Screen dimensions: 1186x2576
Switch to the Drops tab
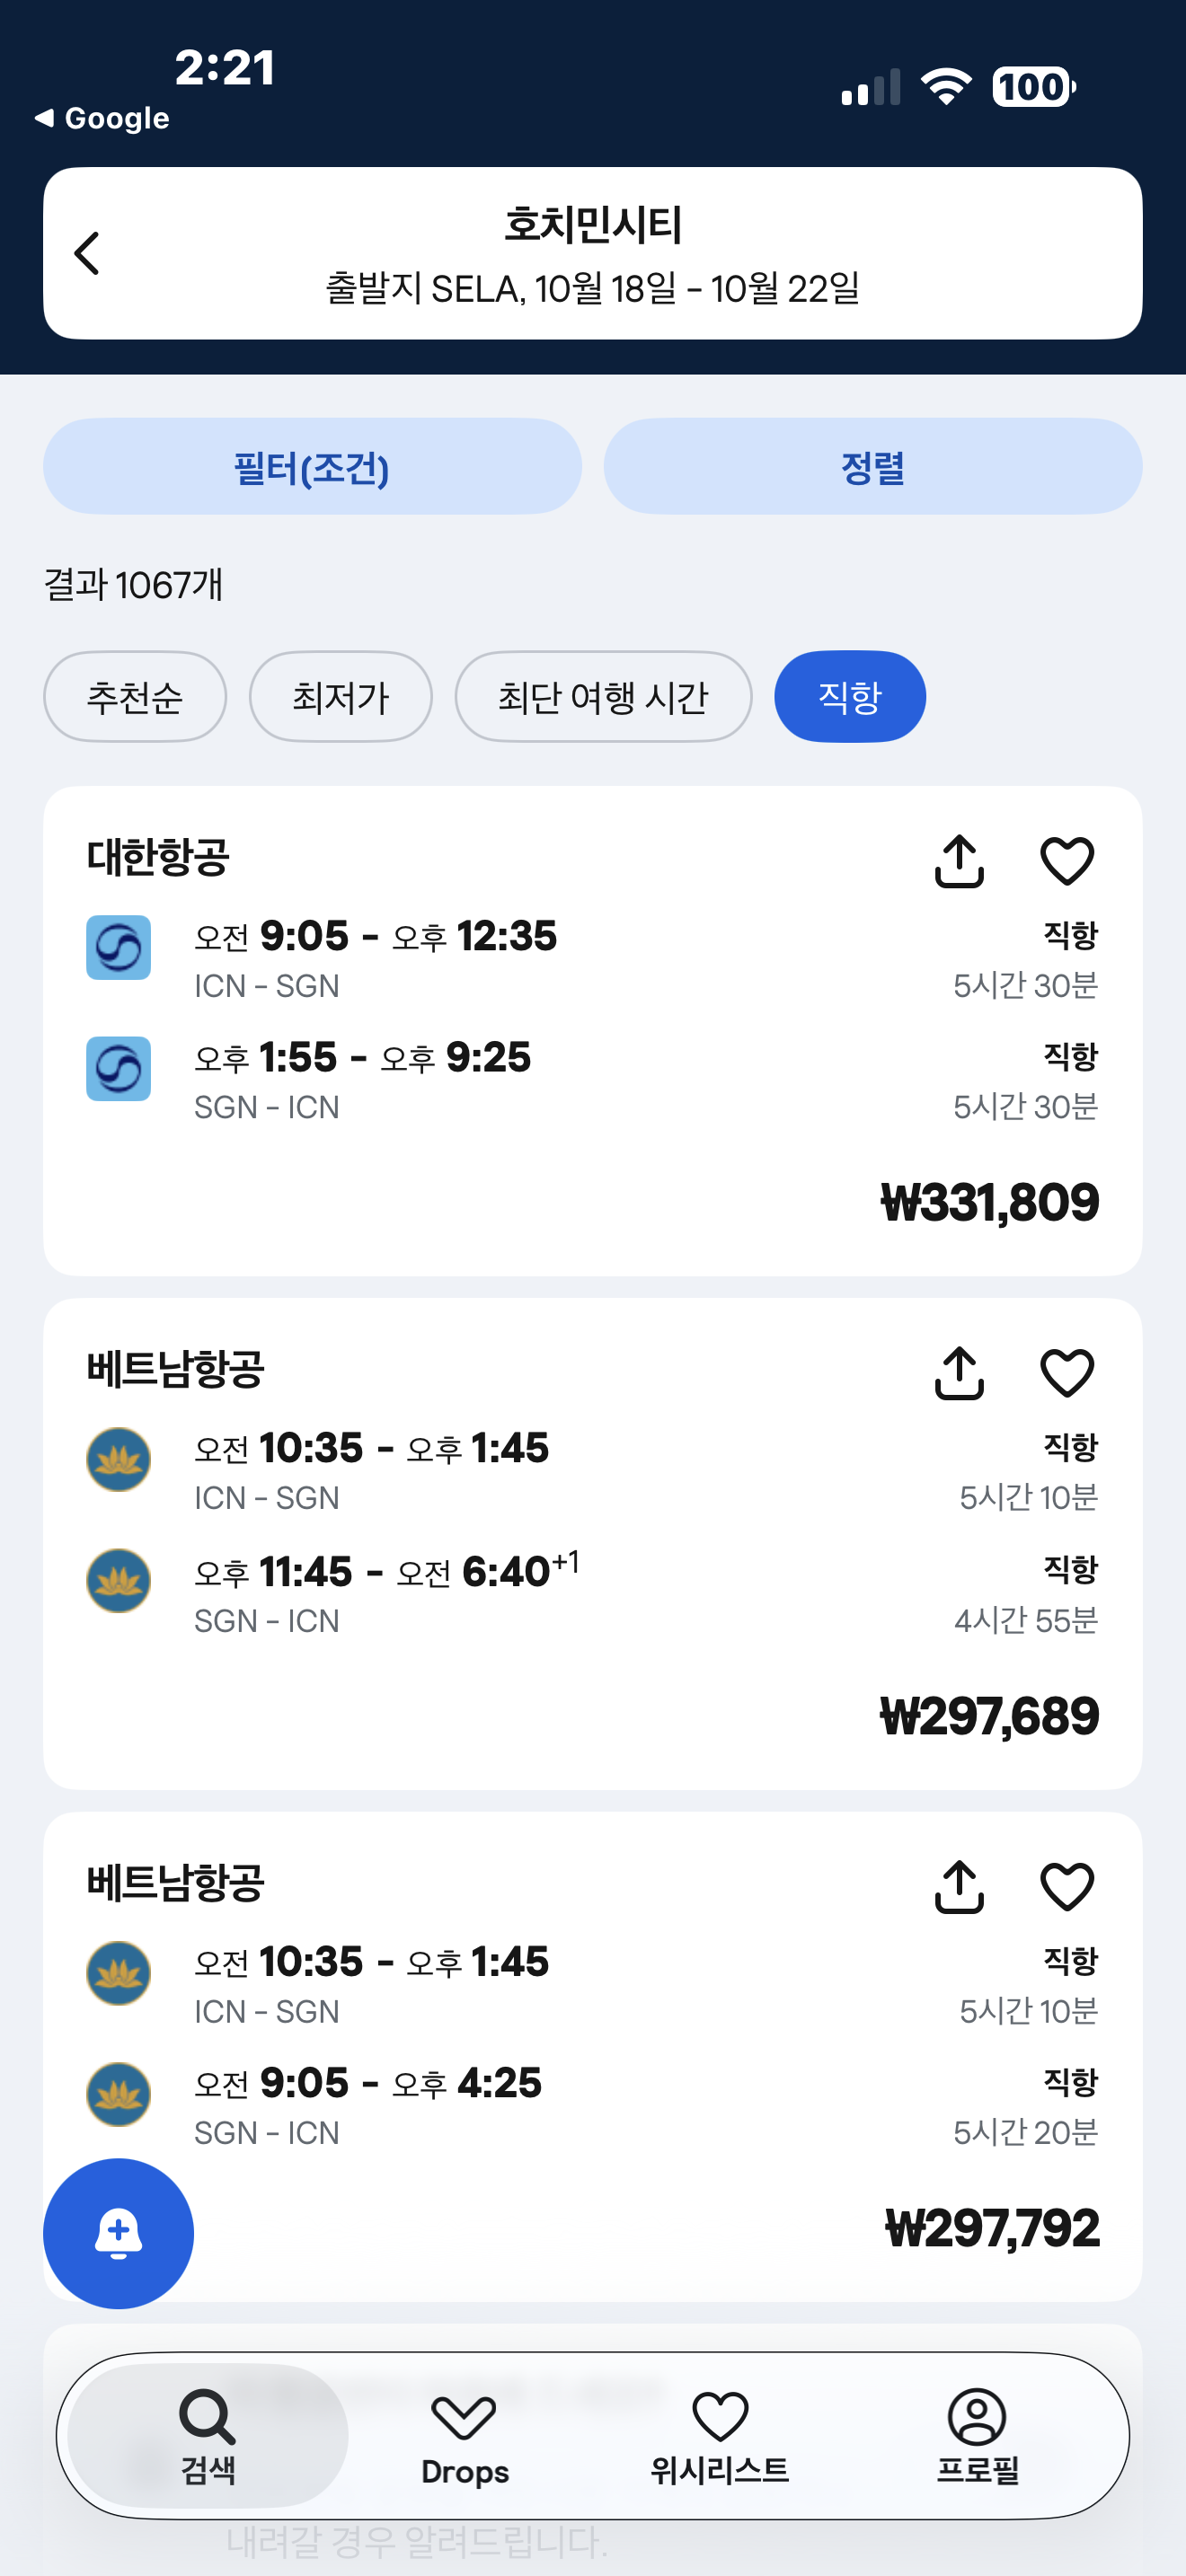pos(464,2436)
